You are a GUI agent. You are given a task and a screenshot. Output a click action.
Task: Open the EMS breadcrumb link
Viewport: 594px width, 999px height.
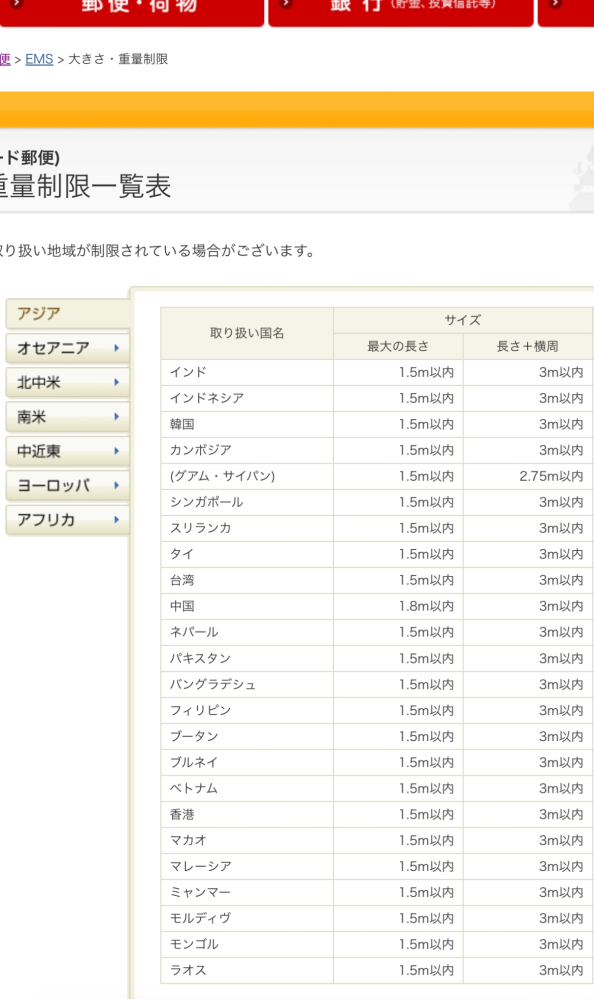39,59
